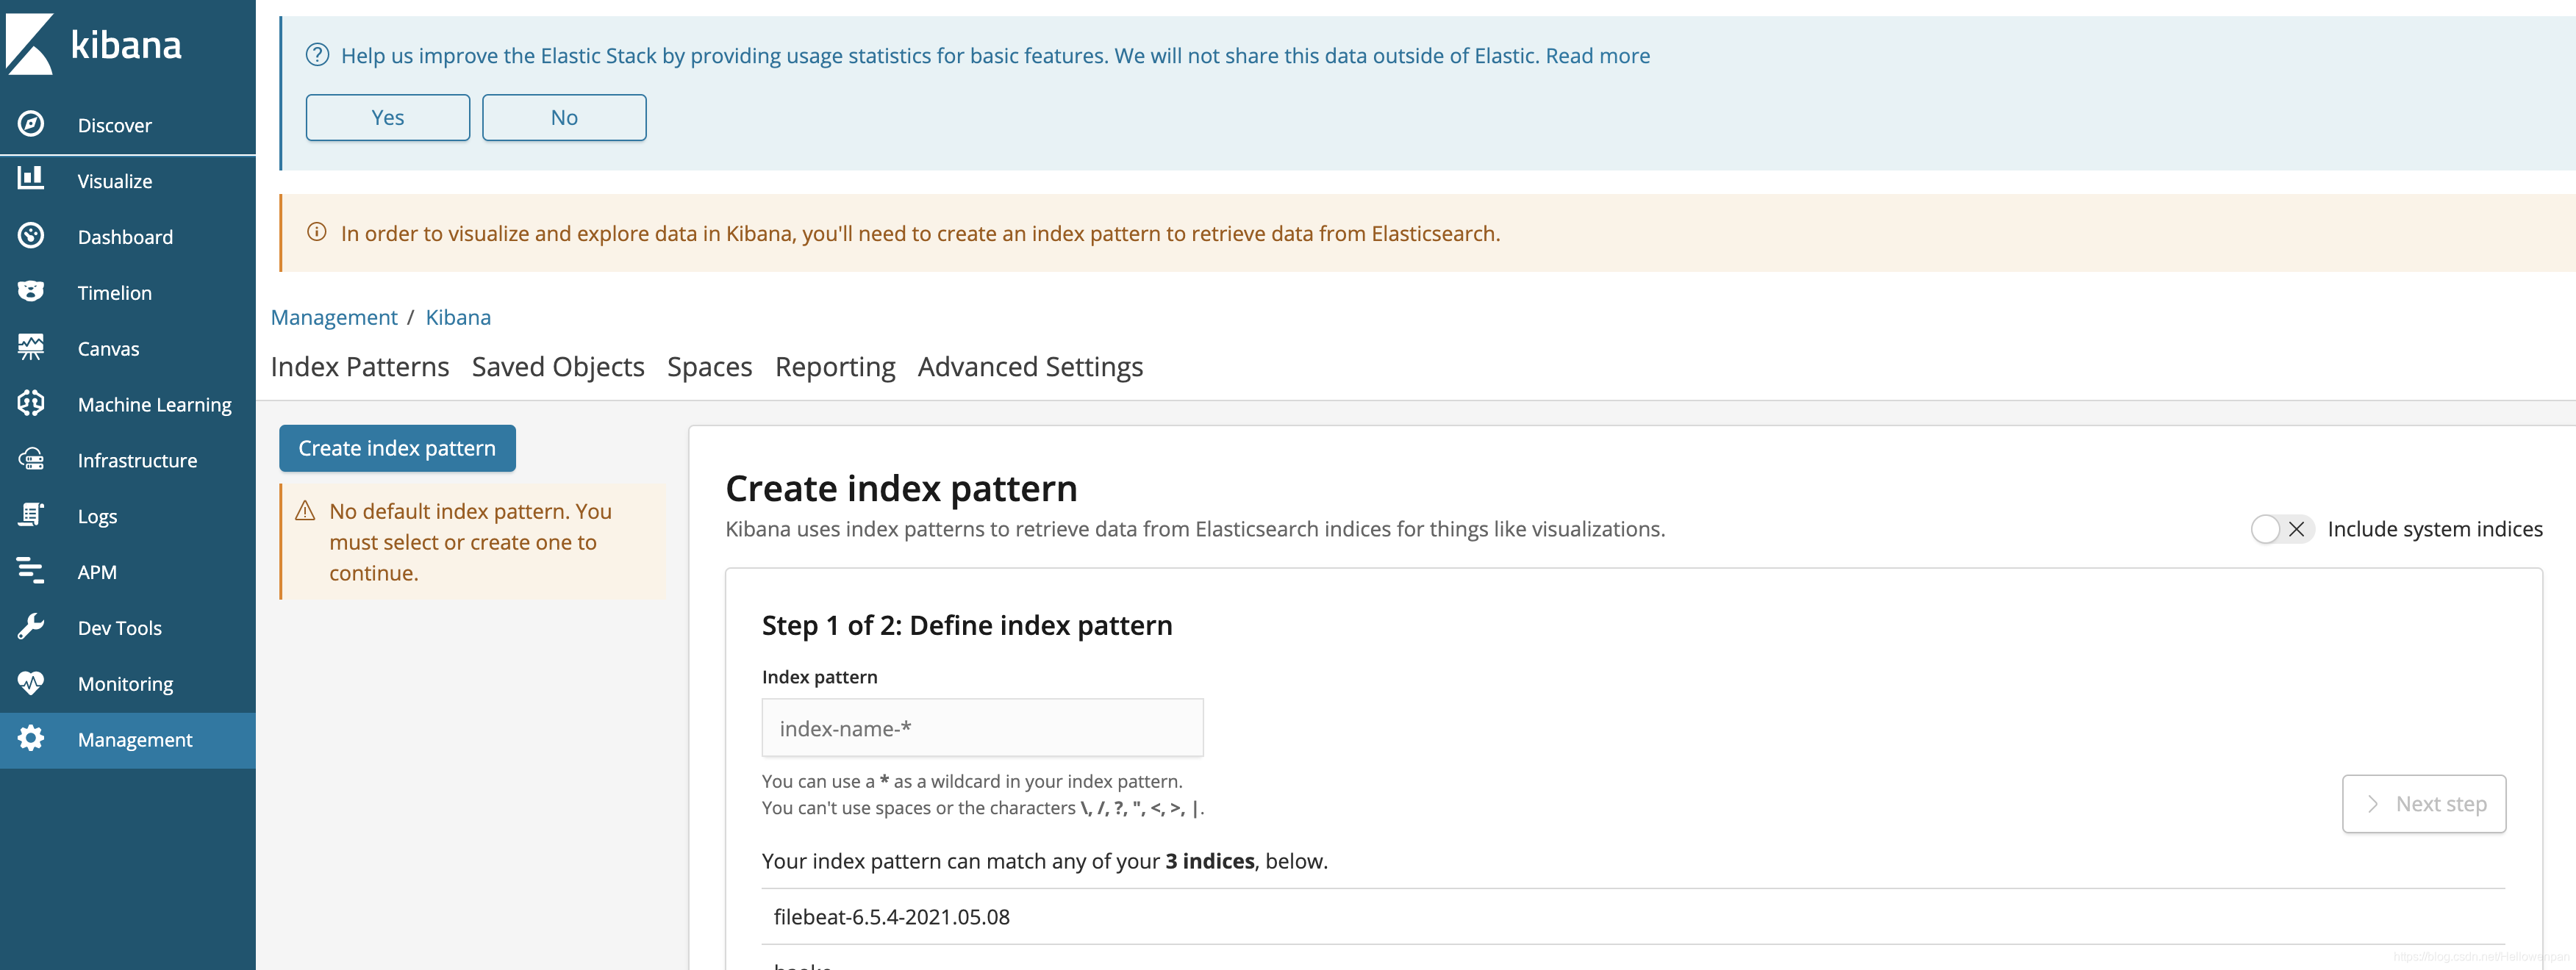Open Dev Tools via its wrench icon
This screenshot has height=970, width=2576.
pos(31,627)
